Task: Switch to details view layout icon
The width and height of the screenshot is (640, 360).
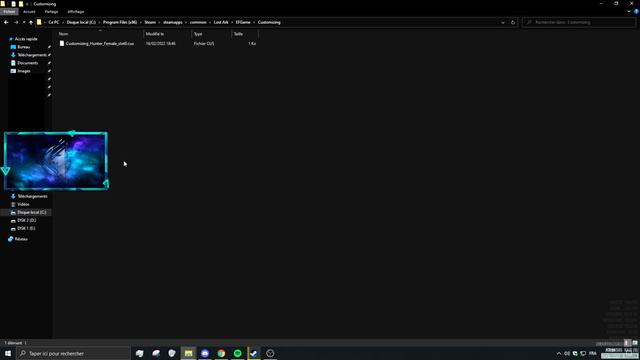Action: pos(627,343)
